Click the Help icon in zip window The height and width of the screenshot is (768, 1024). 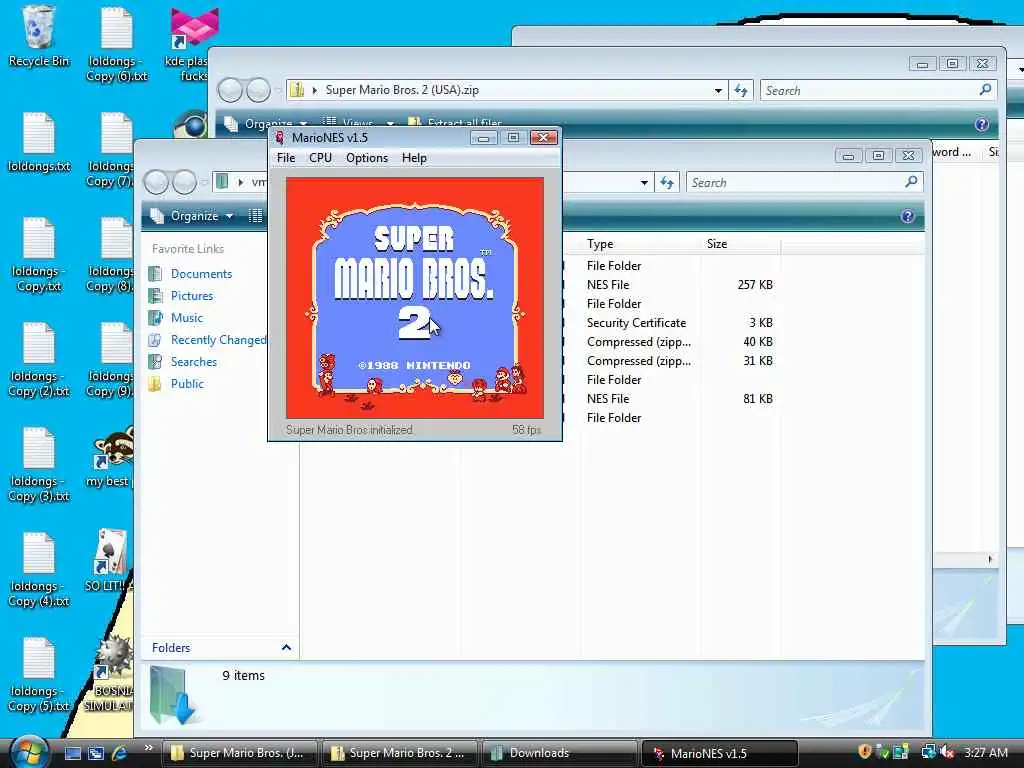click(x=981, y=124)
